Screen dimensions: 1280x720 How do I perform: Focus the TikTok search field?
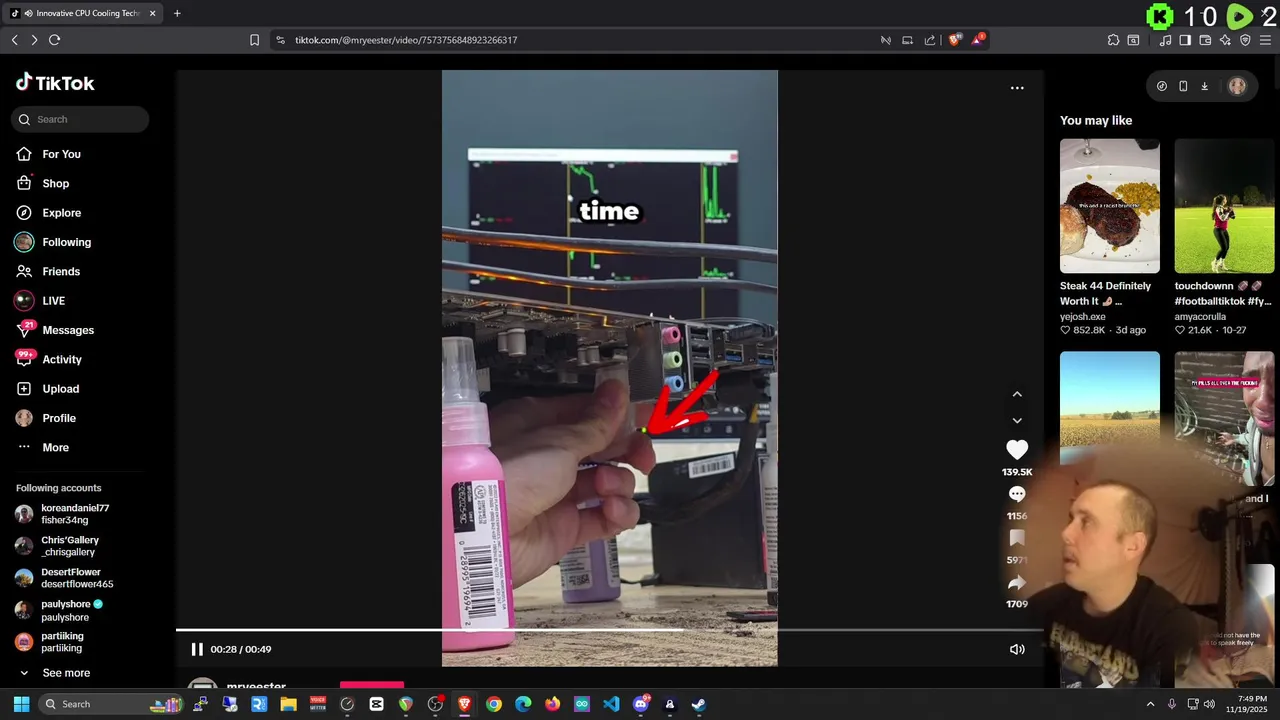click(80, 119)
